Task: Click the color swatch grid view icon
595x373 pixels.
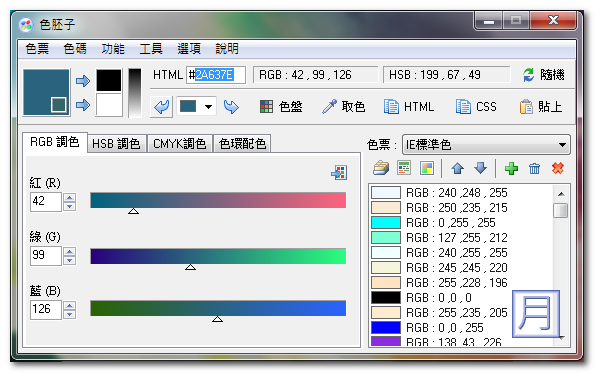Action: point(427,168)
